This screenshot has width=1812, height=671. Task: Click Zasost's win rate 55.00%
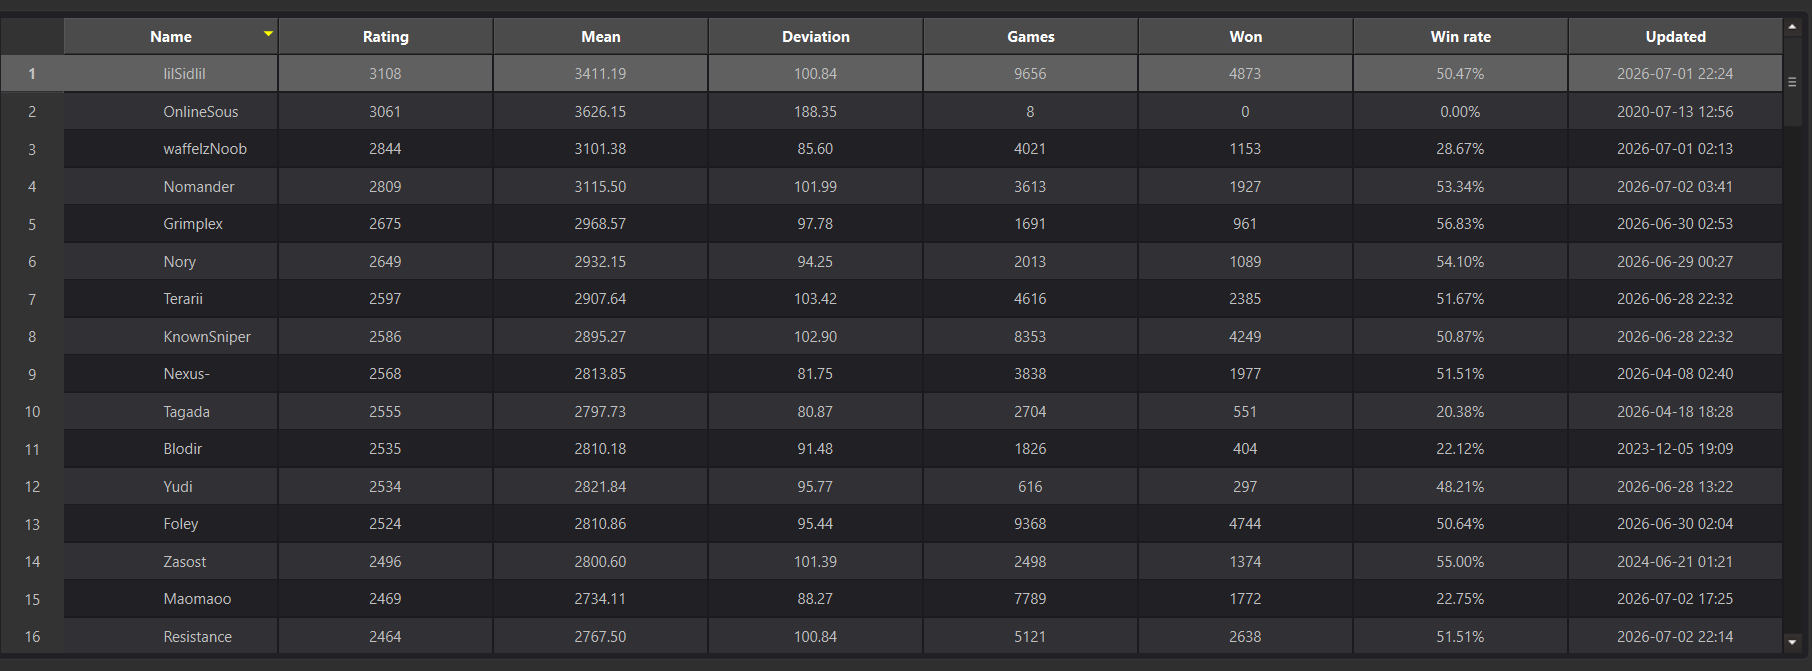click(x=1460, y=561)
